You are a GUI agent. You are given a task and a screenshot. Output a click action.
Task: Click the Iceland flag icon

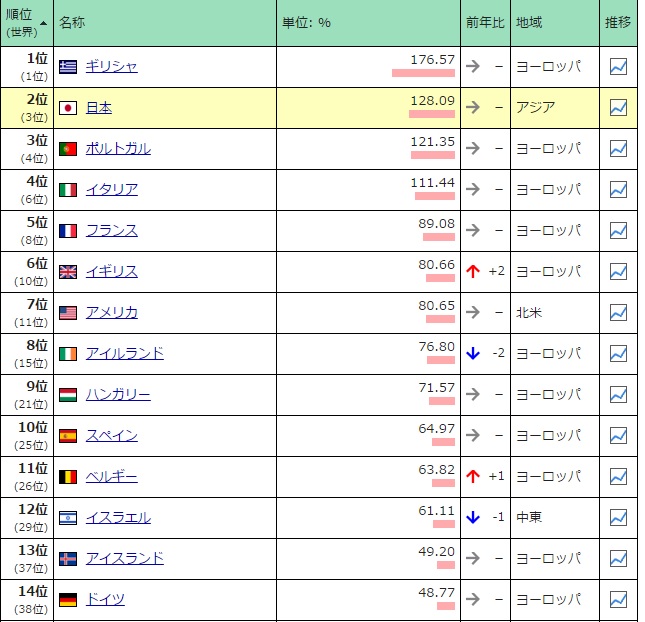point(68,559)
